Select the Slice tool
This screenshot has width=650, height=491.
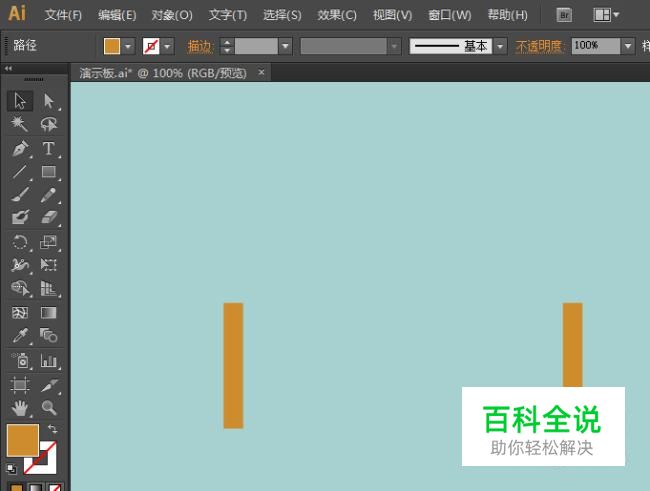[x=49, y=385]
